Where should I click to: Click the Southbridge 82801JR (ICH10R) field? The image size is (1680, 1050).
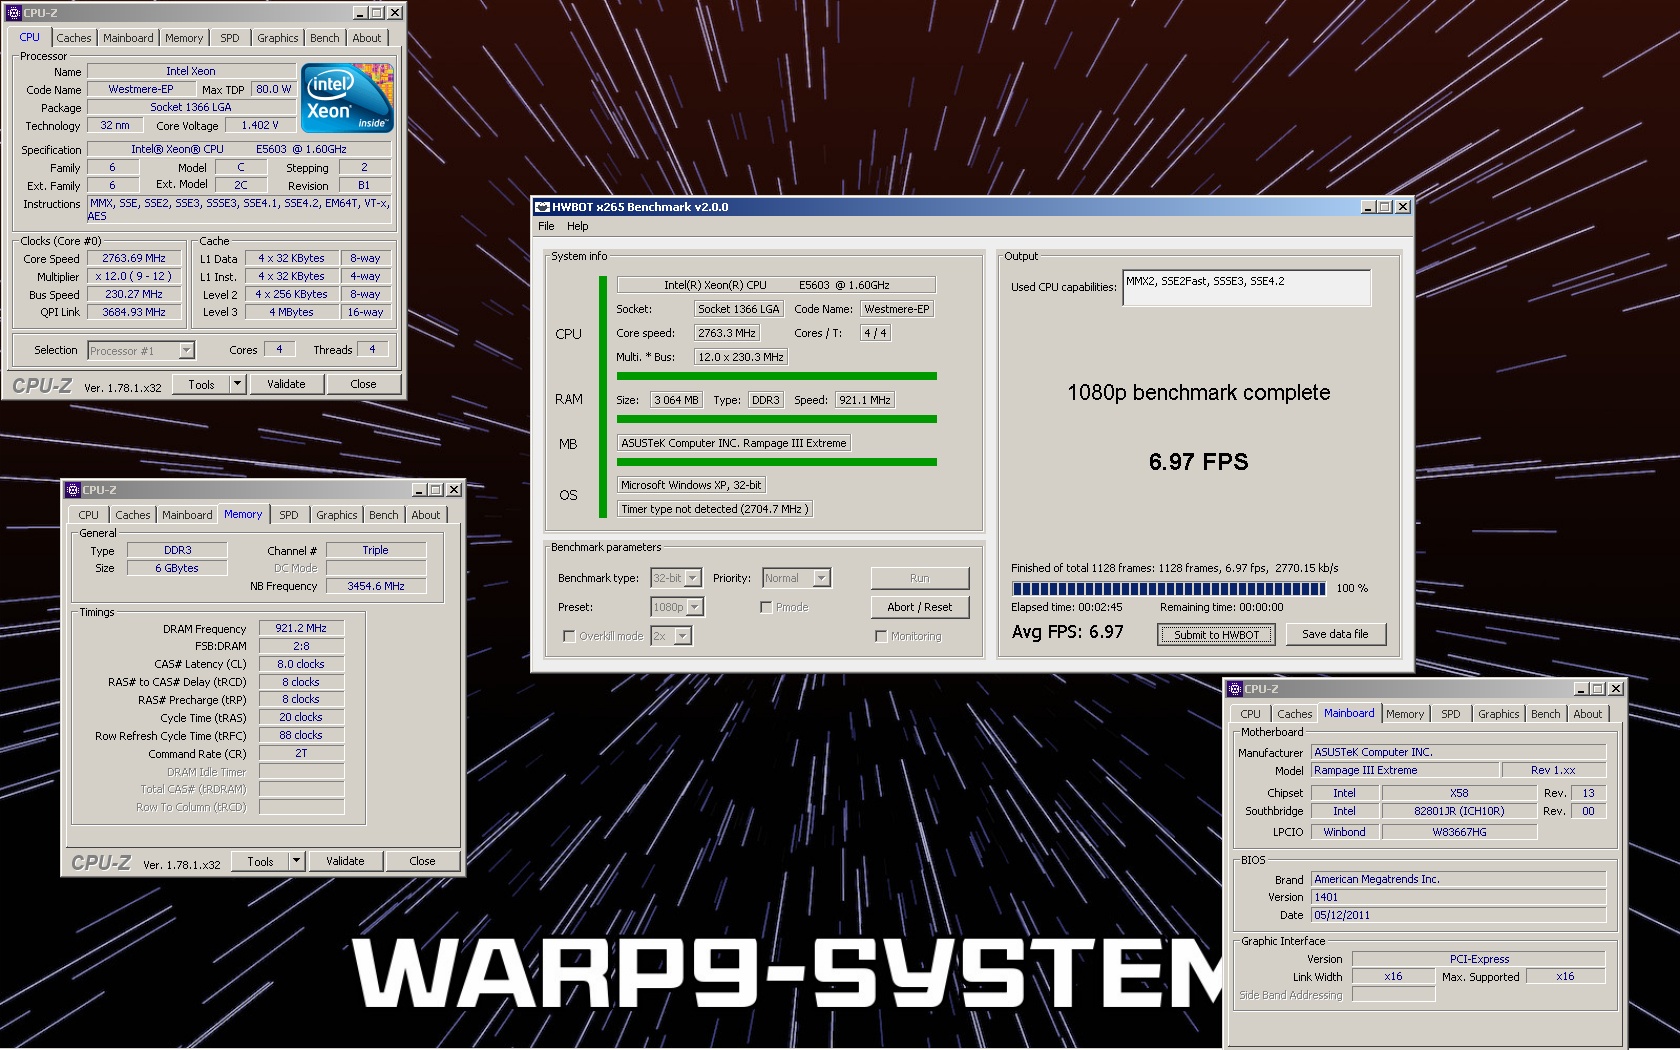1458,811
